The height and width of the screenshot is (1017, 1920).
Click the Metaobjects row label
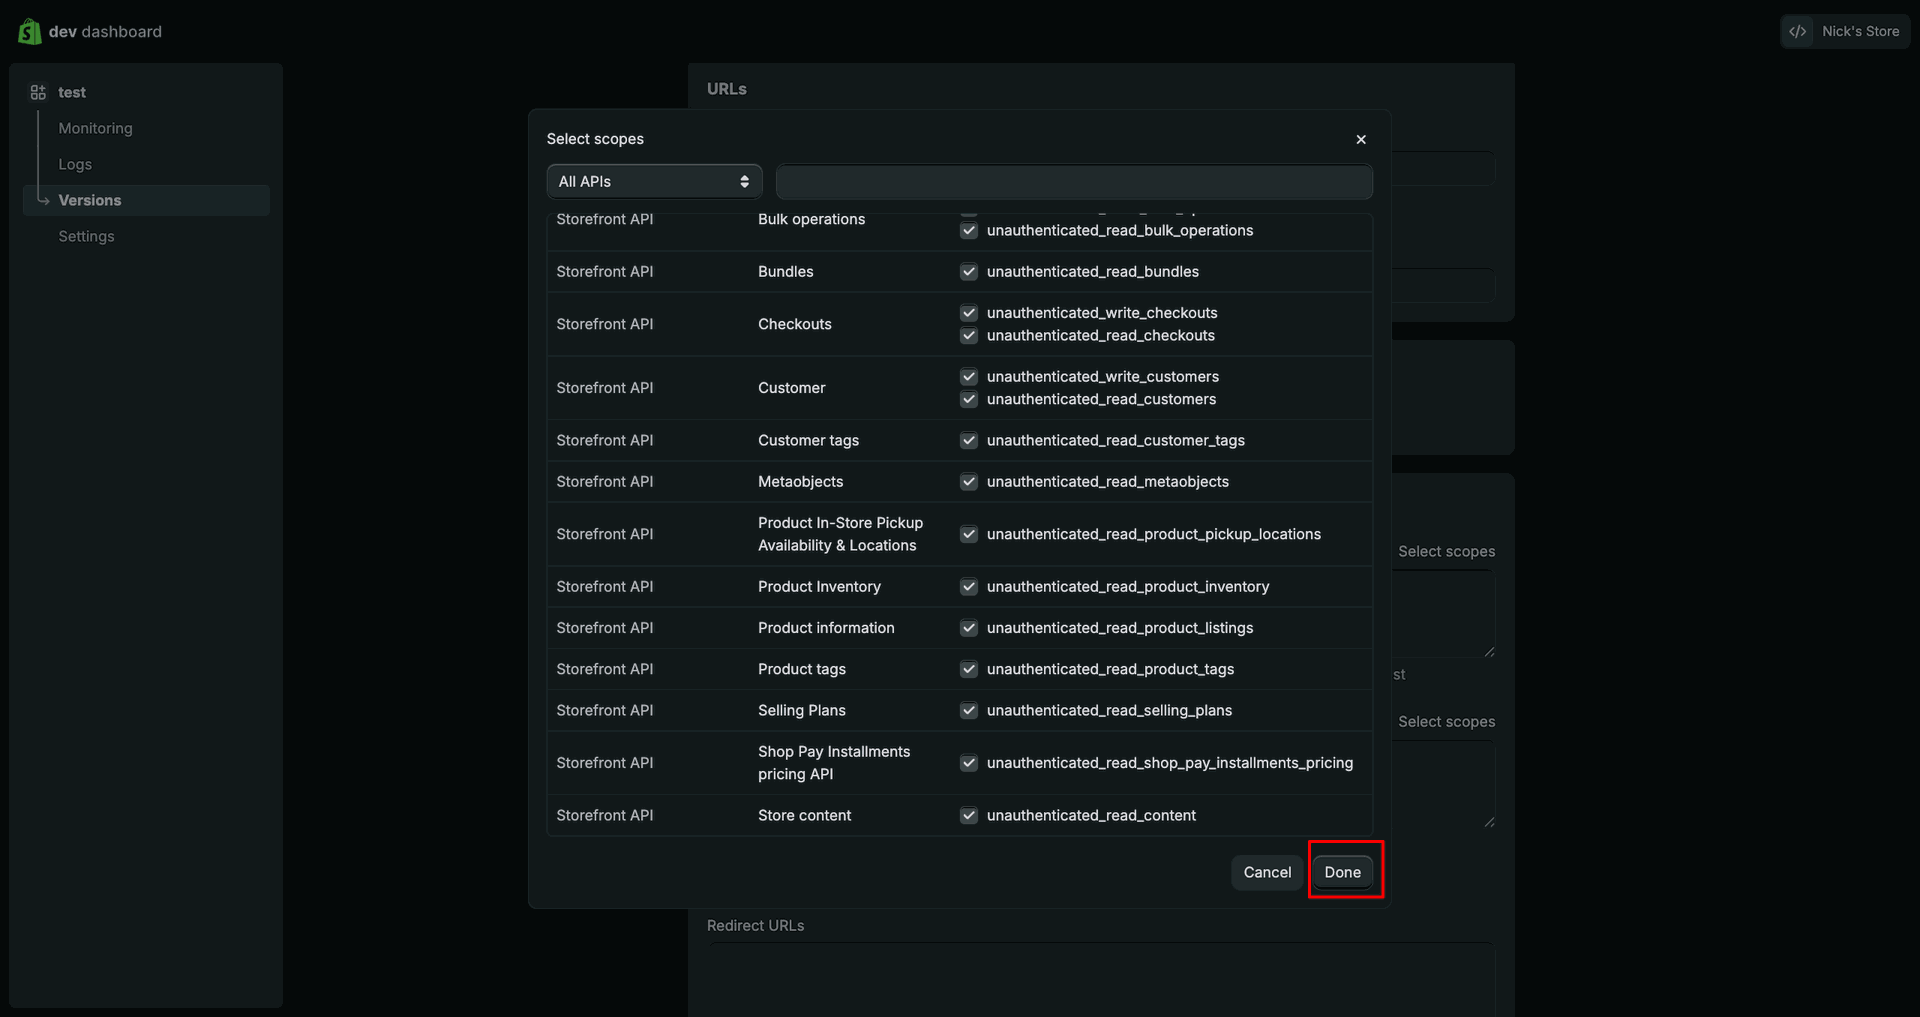pyautogui.click(x=801, y=482)
